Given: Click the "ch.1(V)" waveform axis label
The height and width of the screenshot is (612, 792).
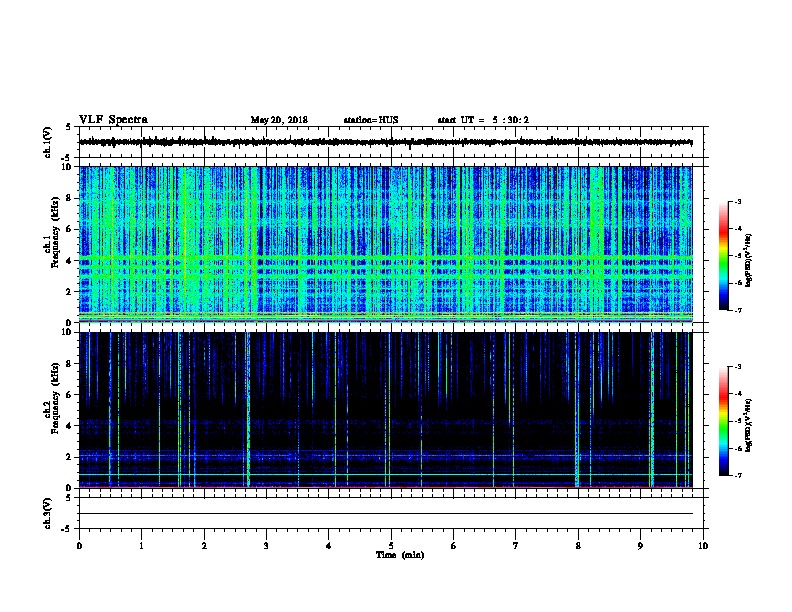Looking at the screenshot, I should point(48,142).
